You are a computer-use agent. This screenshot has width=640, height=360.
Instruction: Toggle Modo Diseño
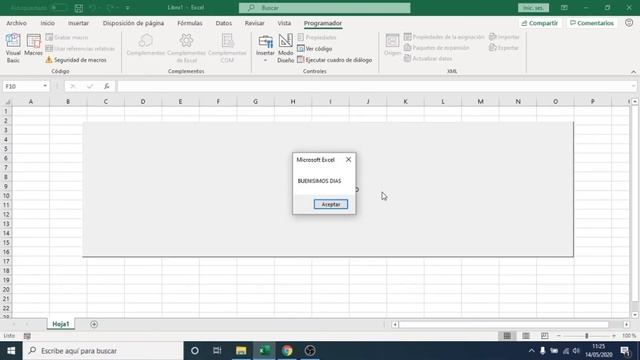point(285,48)
